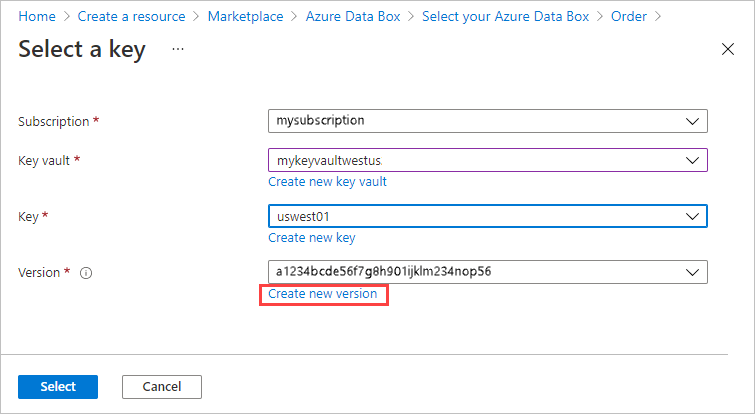Click the Create new version link

click(x=323, y=294)
